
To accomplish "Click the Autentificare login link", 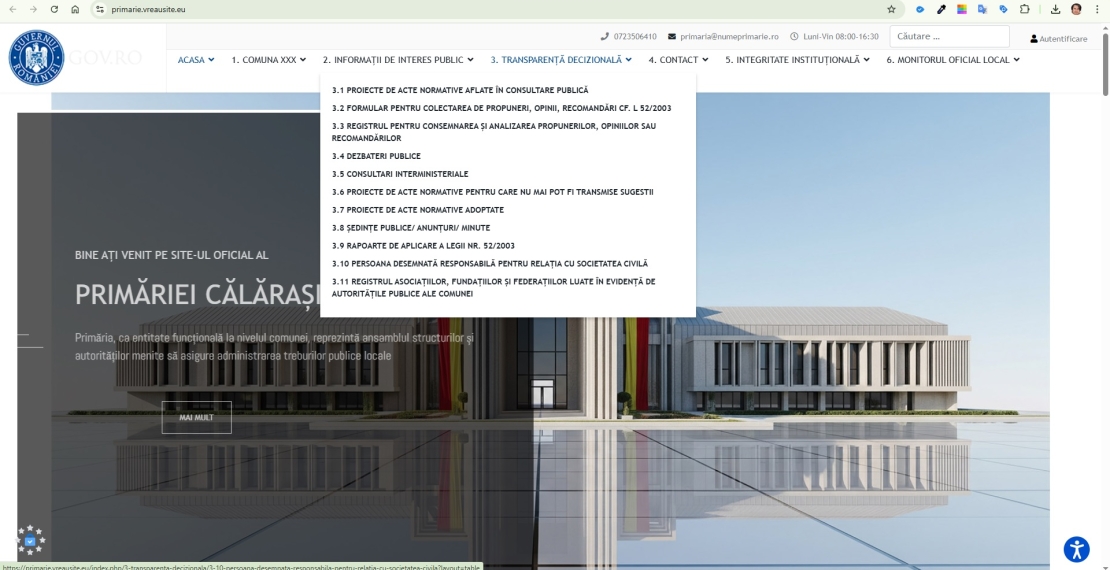I will tap(1059, 39).
